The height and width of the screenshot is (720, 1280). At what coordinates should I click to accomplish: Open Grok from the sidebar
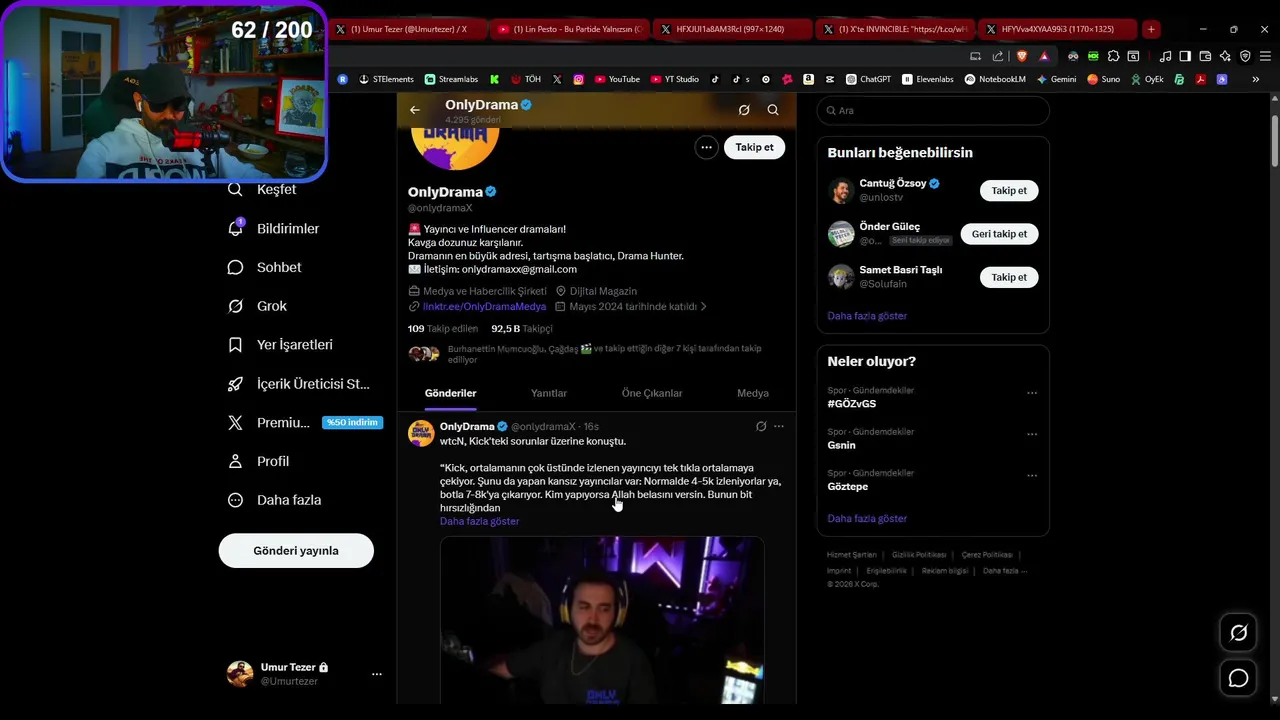(x=257, y=306)
